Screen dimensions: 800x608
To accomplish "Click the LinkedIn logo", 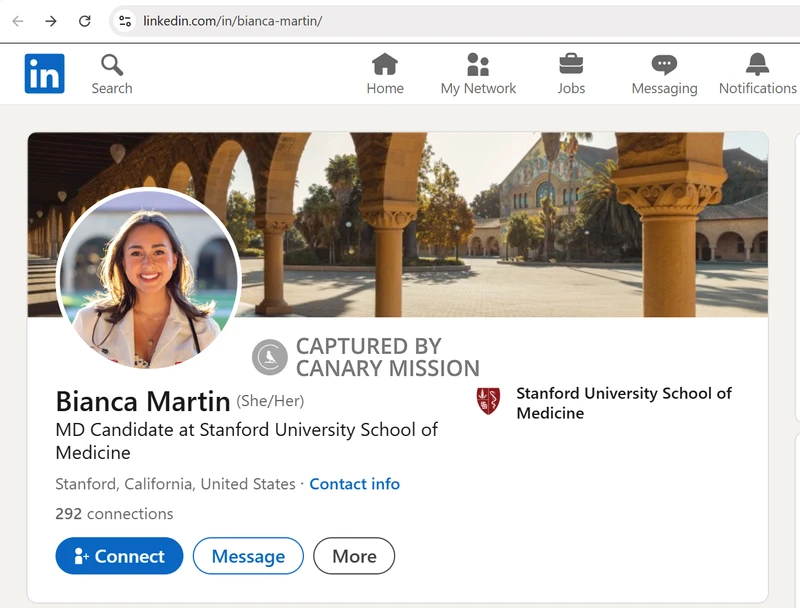I will (x=44, y=73).
